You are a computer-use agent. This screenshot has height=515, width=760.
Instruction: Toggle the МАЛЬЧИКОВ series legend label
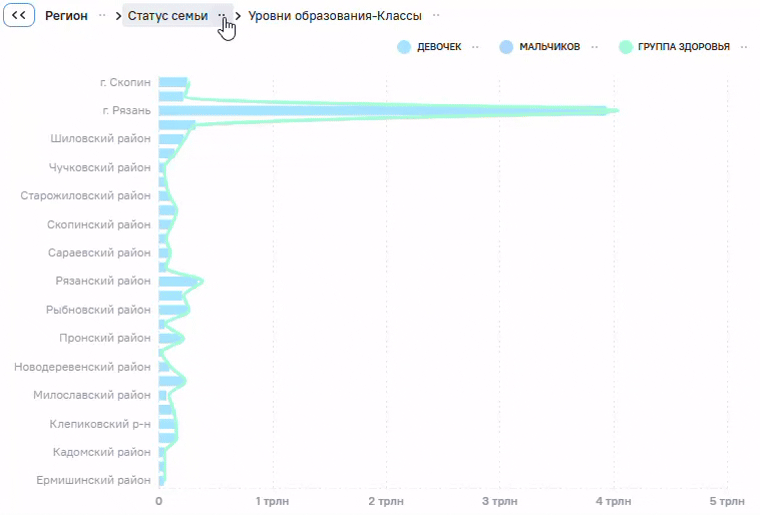click(x=550, y=47)
